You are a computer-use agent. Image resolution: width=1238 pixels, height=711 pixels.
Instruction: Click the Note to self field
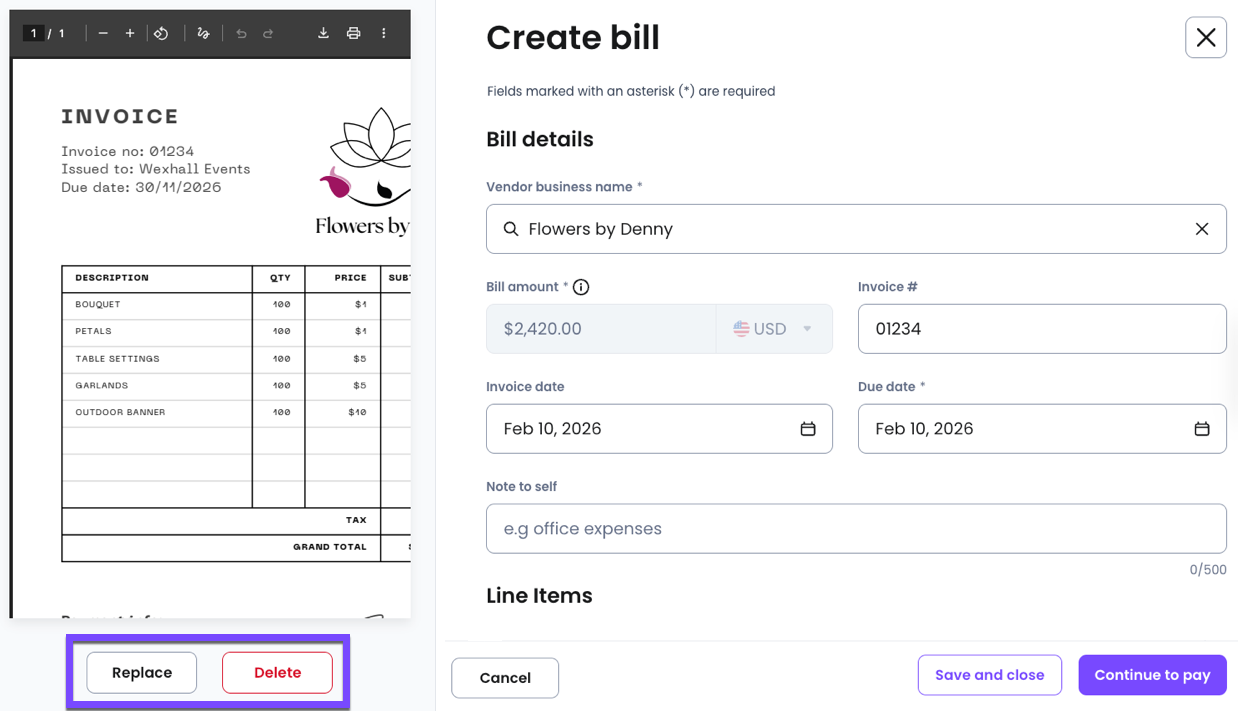(855, 529)
